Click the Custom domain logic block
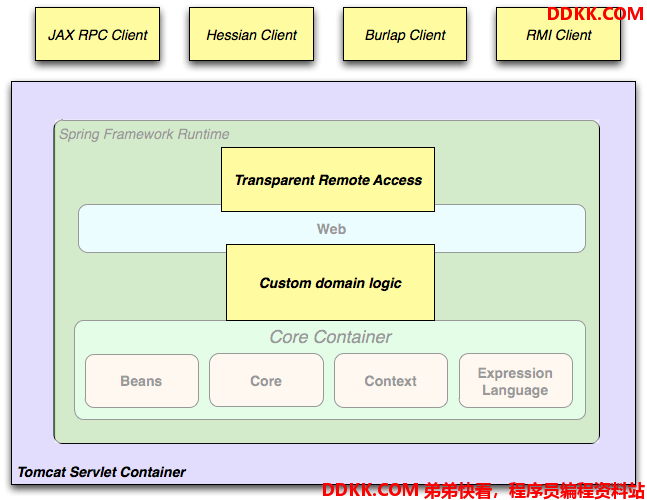 (331, 283)
